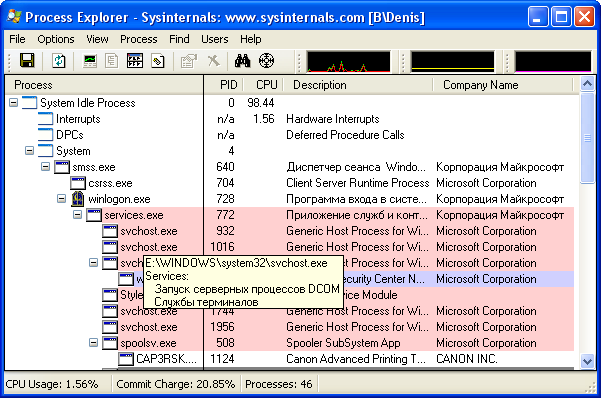The image size is (601, 398).
Task: Click the scrollbar down arrow
Action: [587, 361]
